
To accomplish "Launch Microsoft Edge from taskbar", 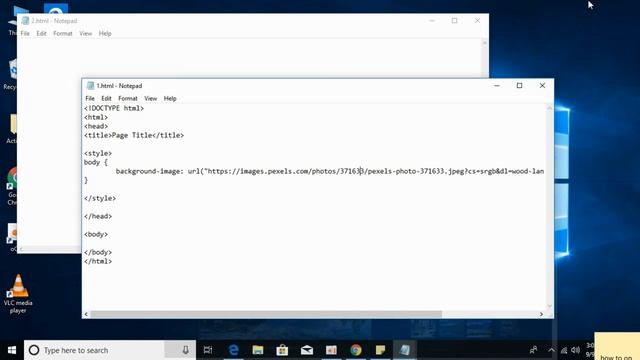I will tap(233, 350).
